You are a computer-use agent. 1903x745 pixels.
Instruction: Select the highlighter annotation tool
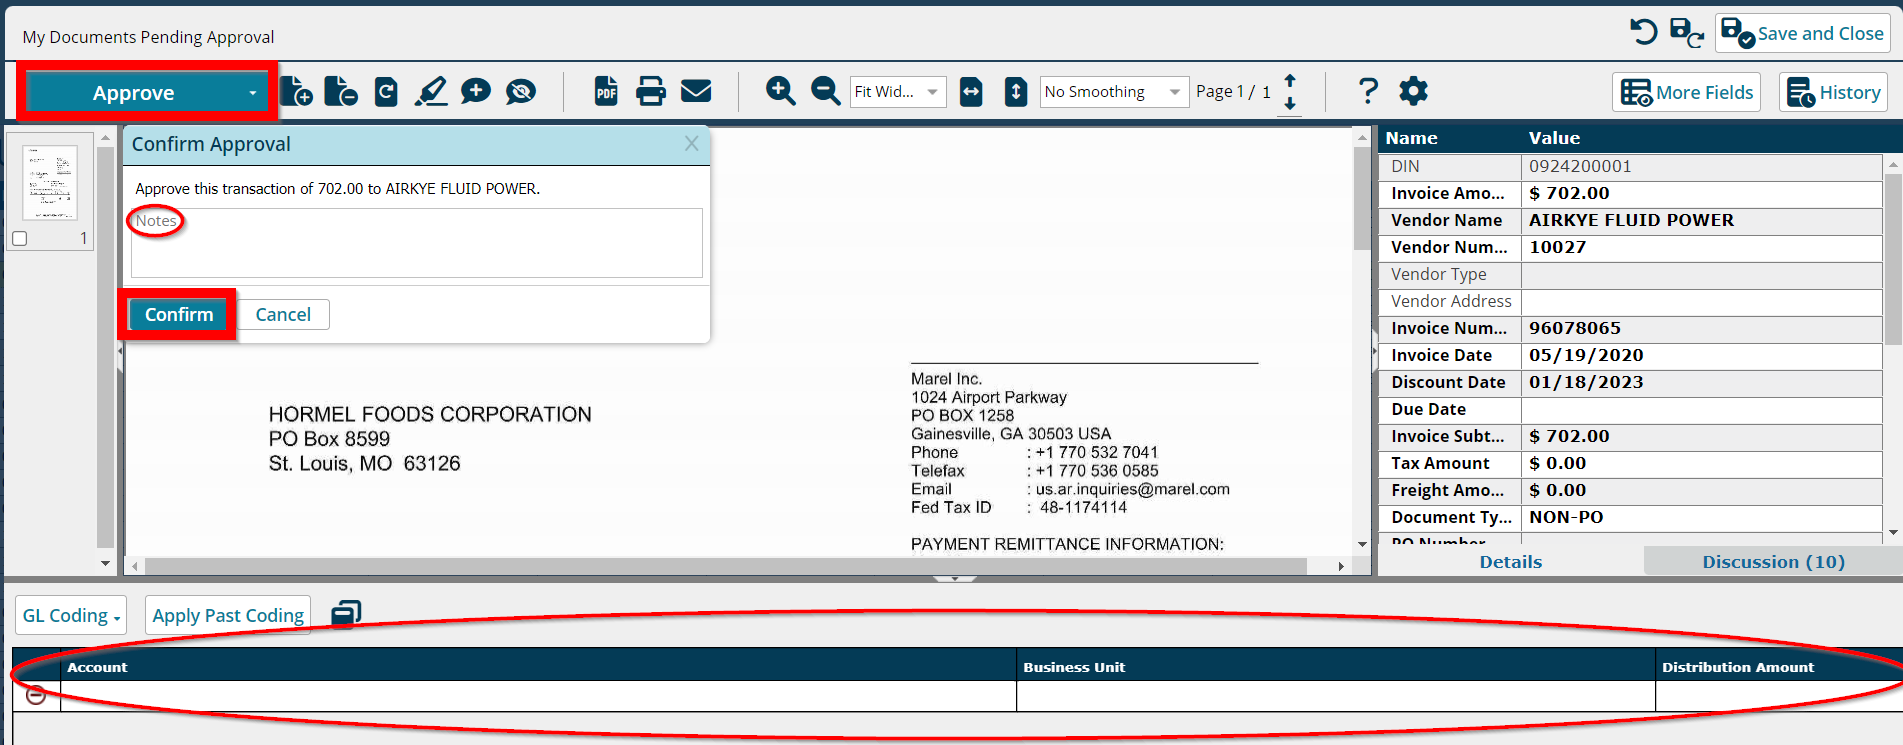pos(431,92)
